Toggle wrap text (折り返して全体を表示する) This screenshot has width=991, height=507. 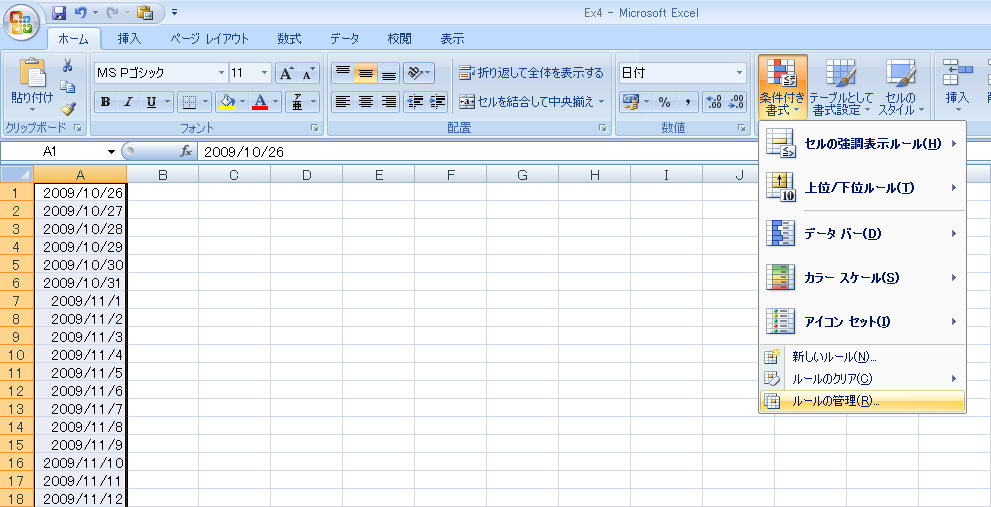point(531,73)
